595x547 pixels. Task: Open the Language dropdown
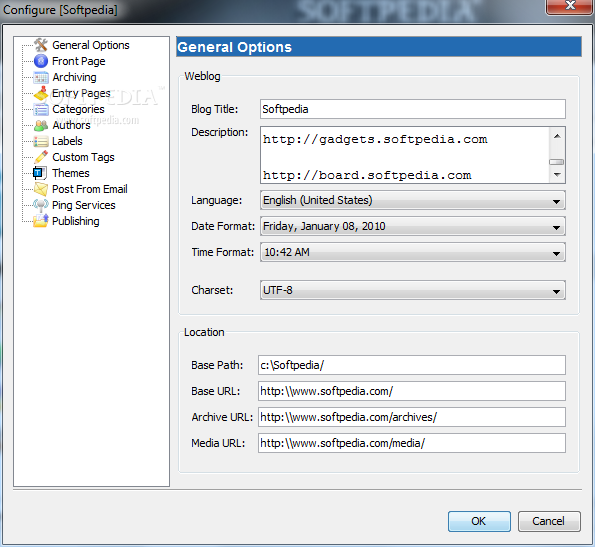[x=413, y=200]
